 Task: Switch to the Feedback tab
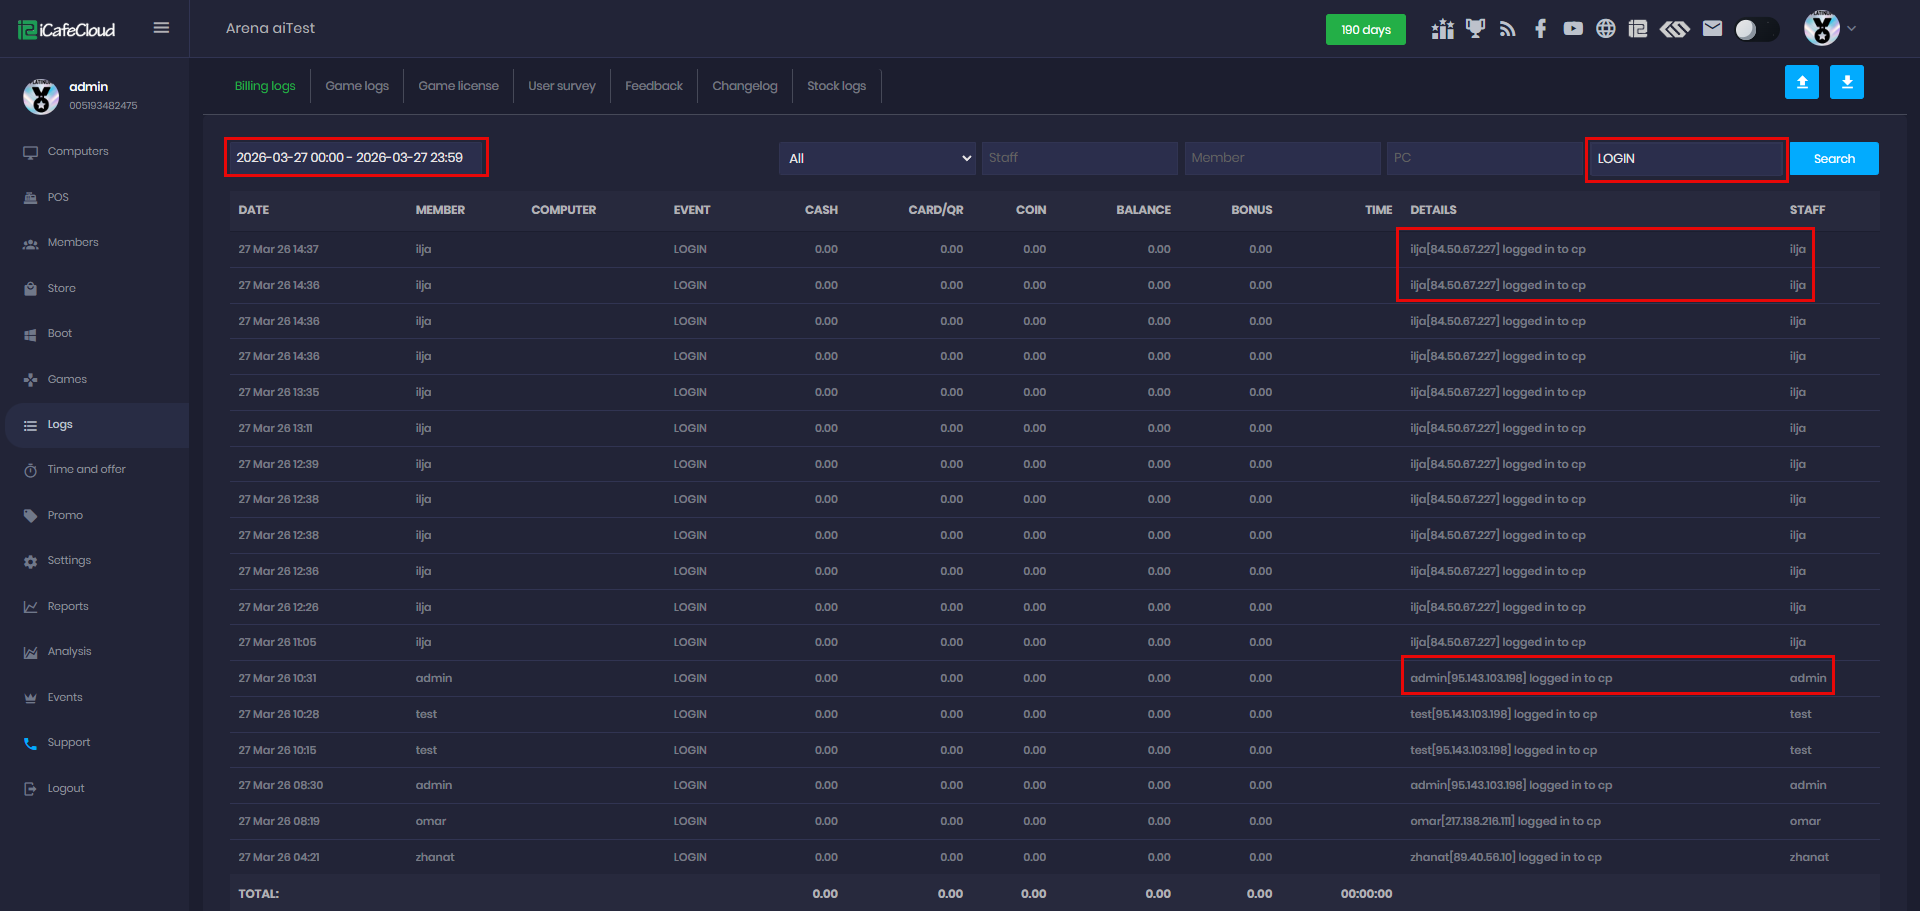click(654, 86)
